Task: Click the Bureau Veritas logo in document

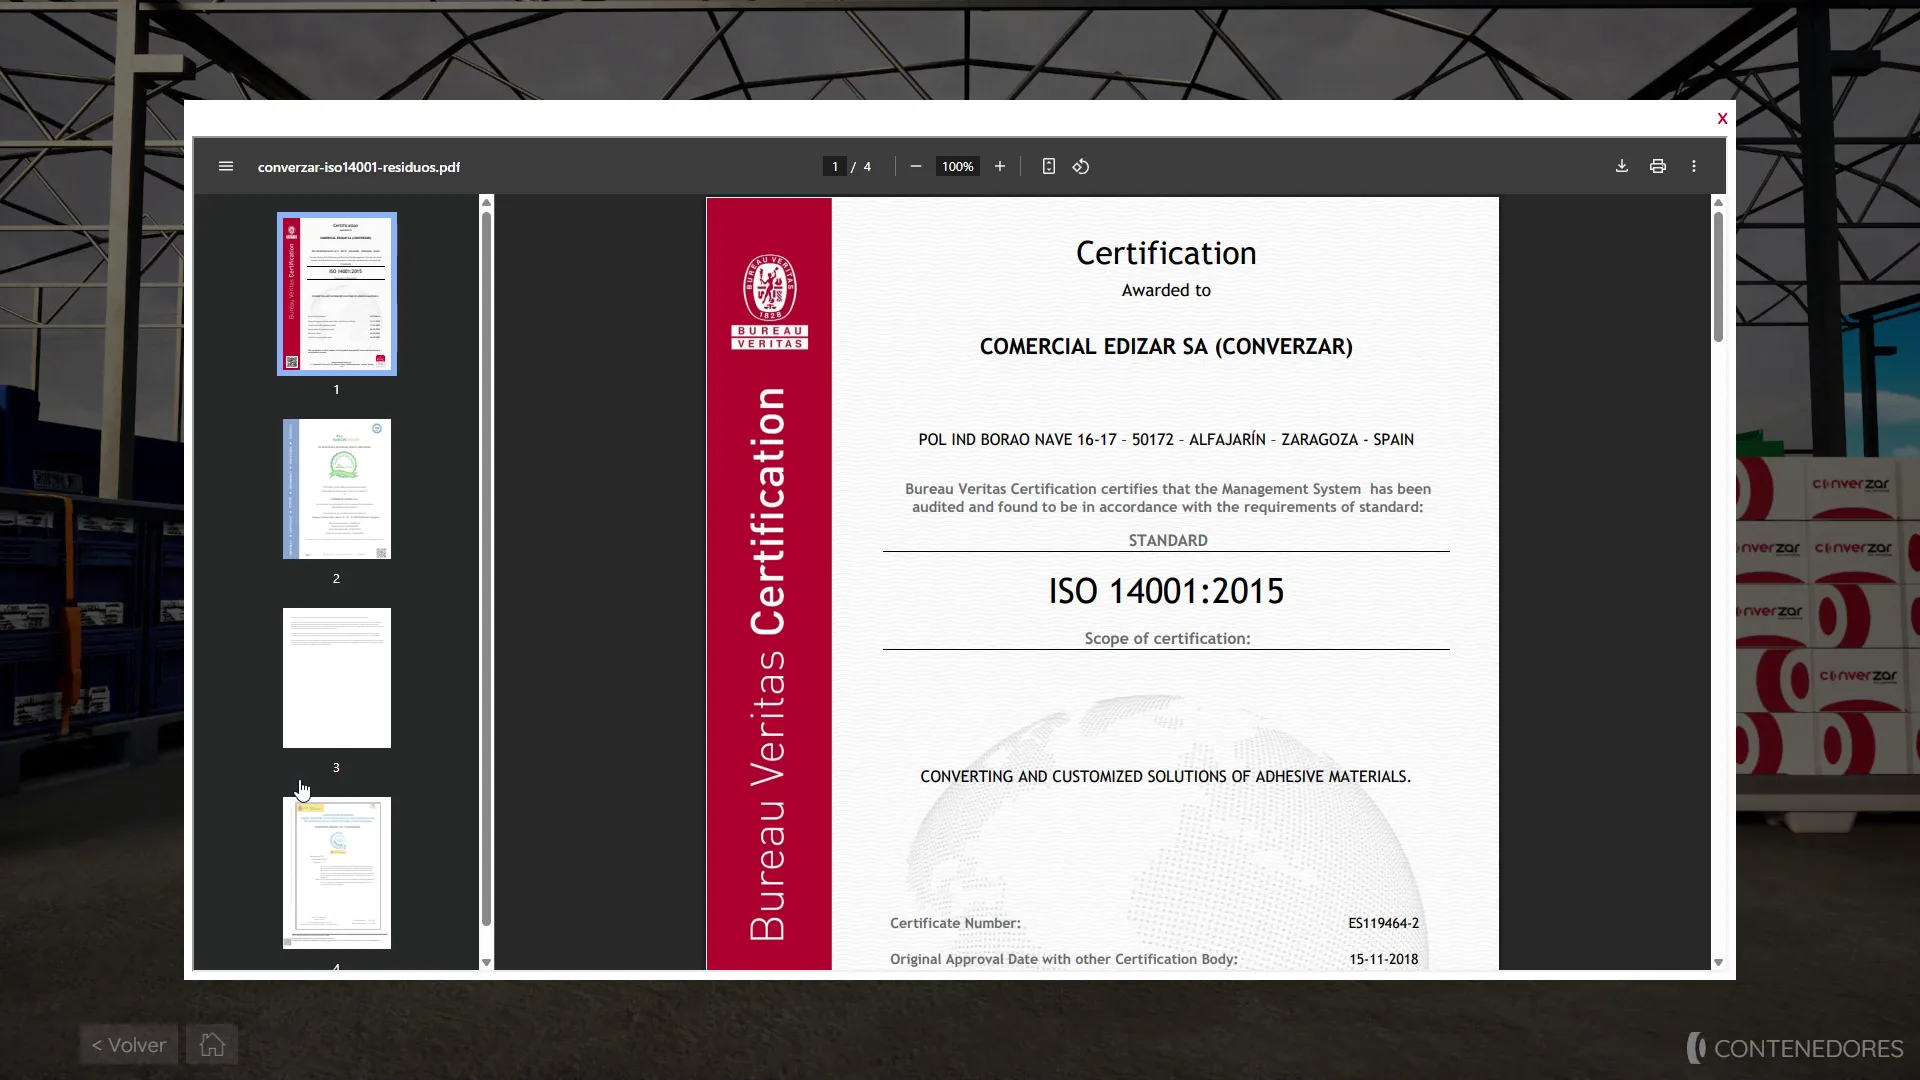Action: click(x=770, y=301)
